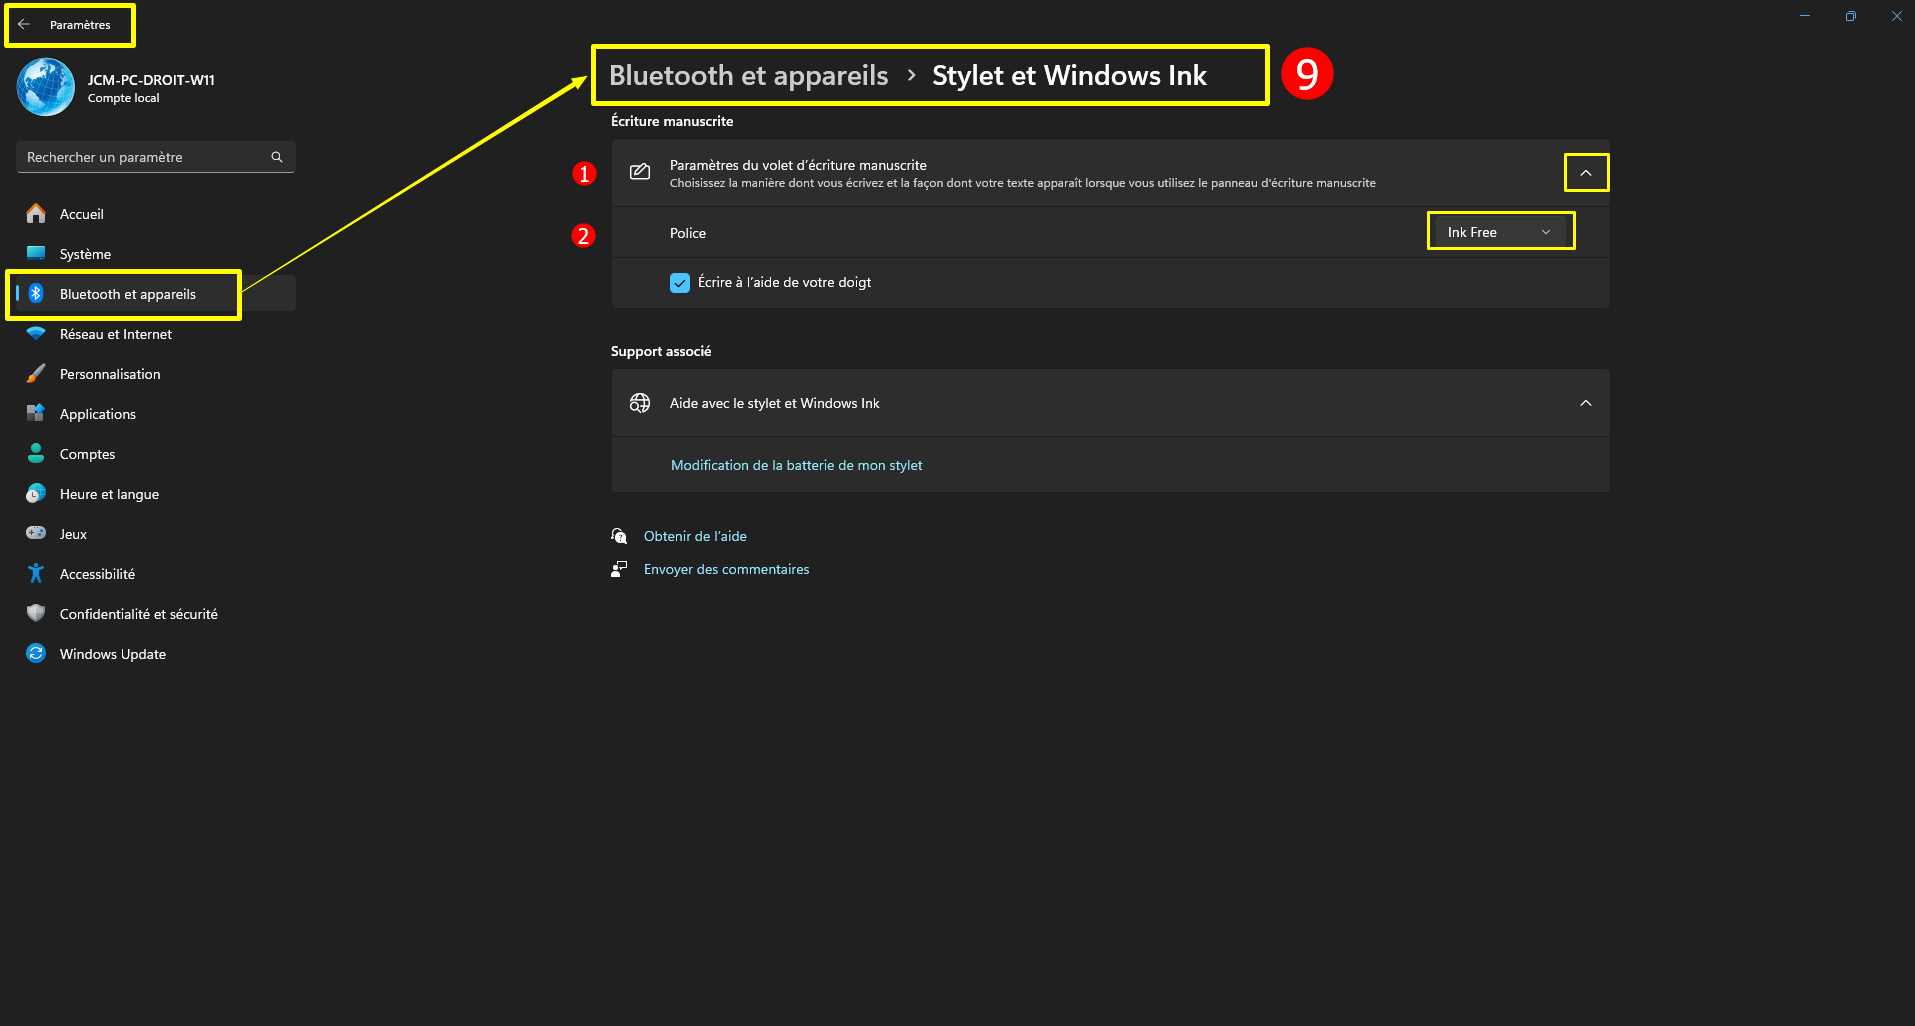This screenshot has height=1026, width=1915.
Task: Open Accueil in the sidebar
Action: point(156,214)
